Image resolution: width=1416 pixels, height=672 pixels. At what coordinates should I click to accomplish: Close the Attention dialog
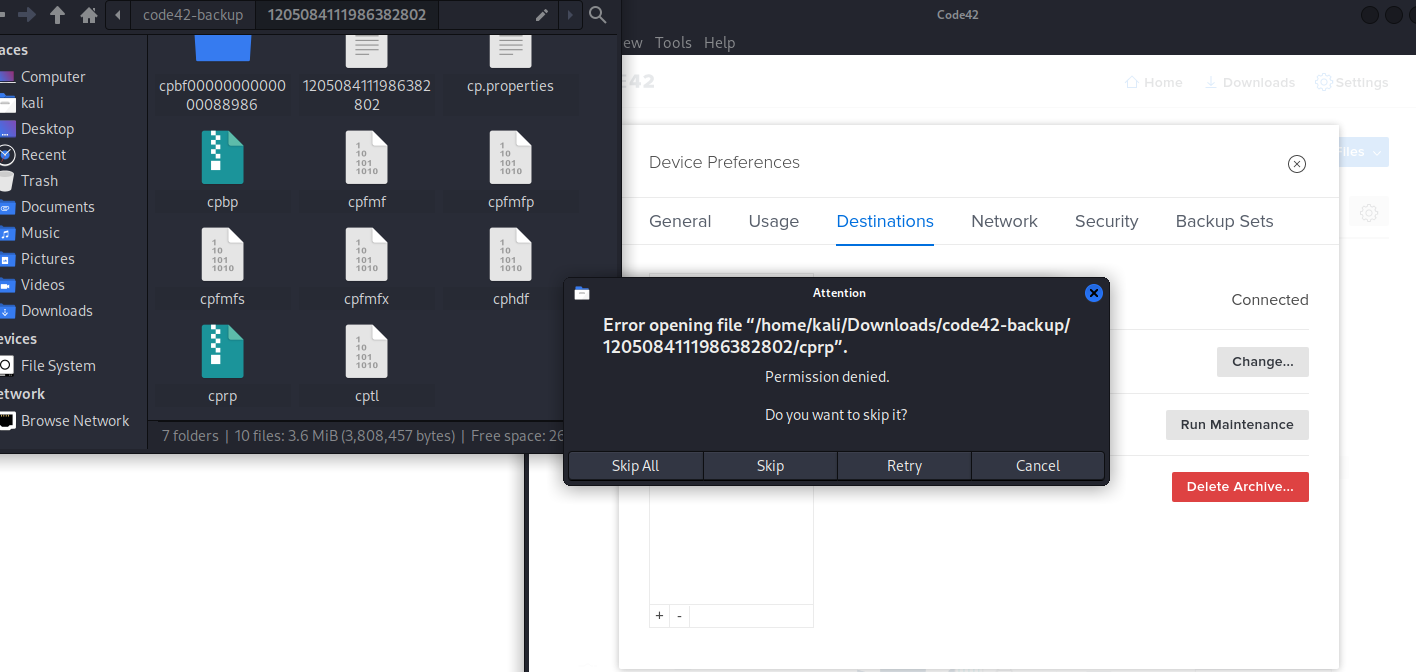(x=1093, y=293)
